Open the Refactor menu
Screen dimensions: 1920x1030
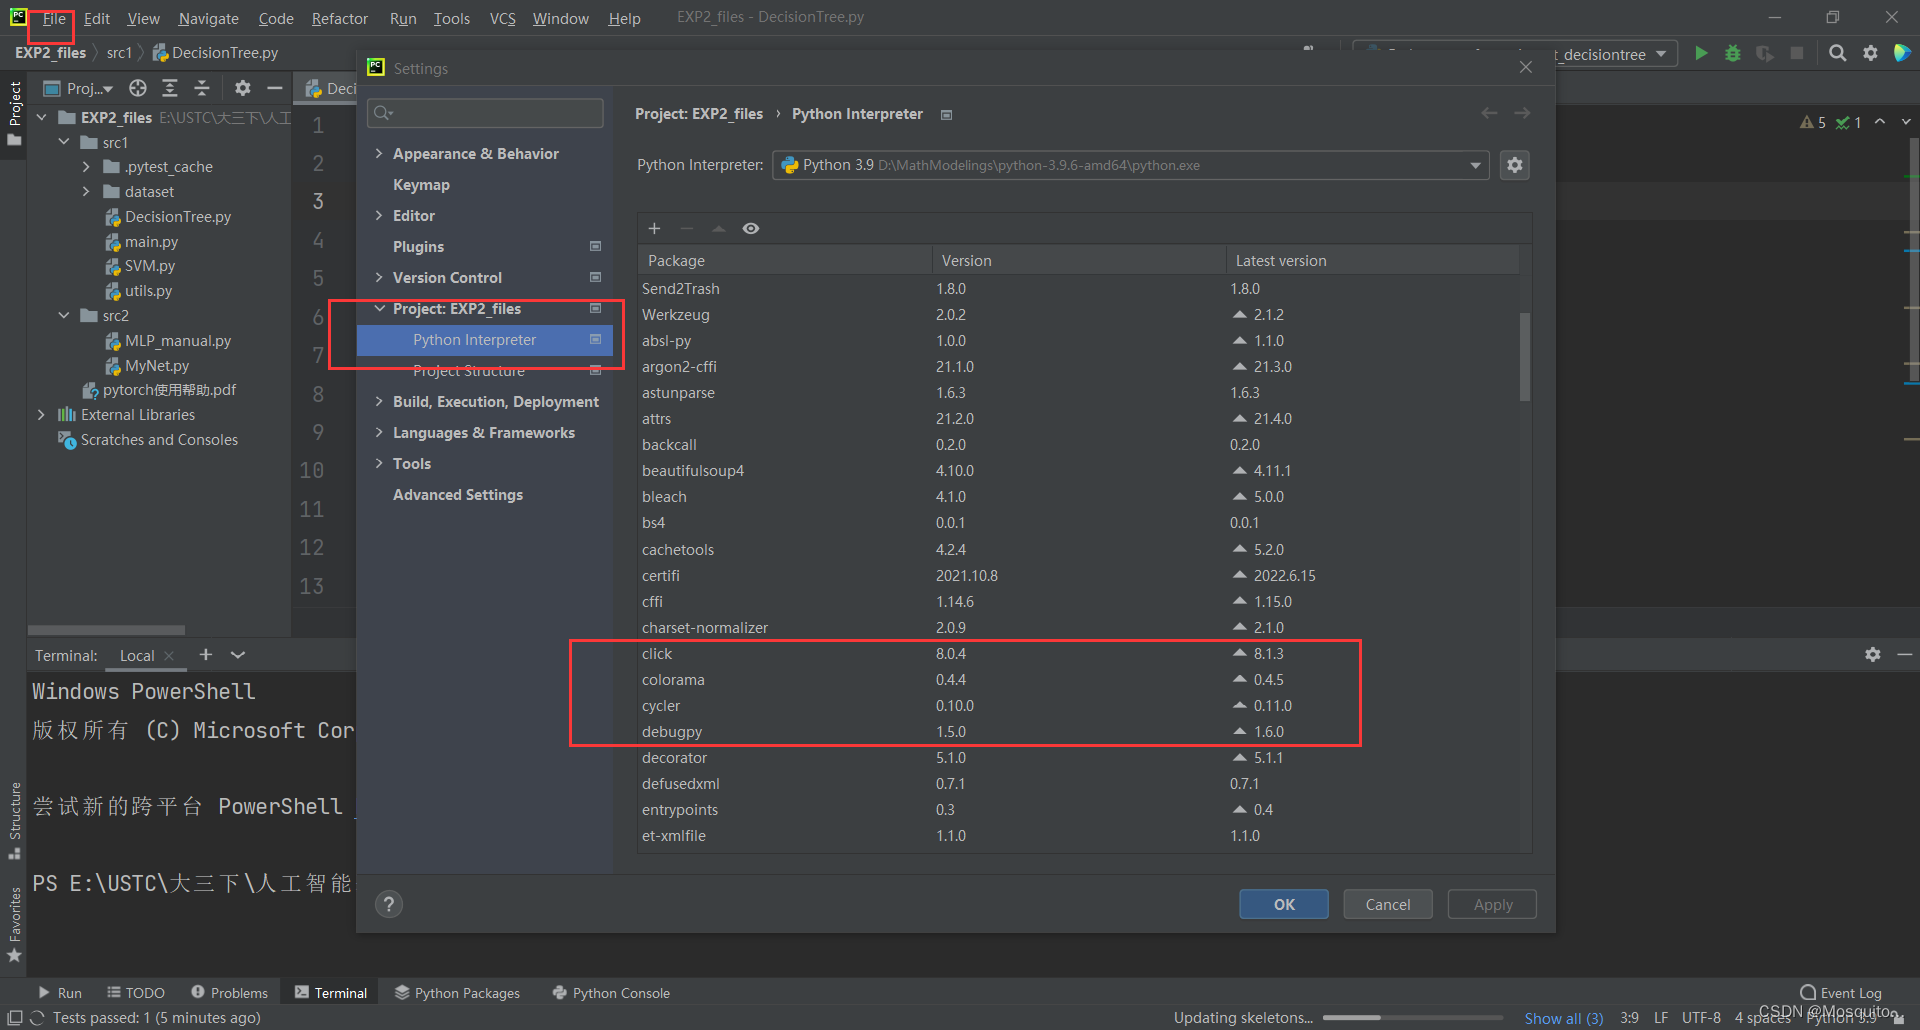pyautogui.click(x=339, y=18)
